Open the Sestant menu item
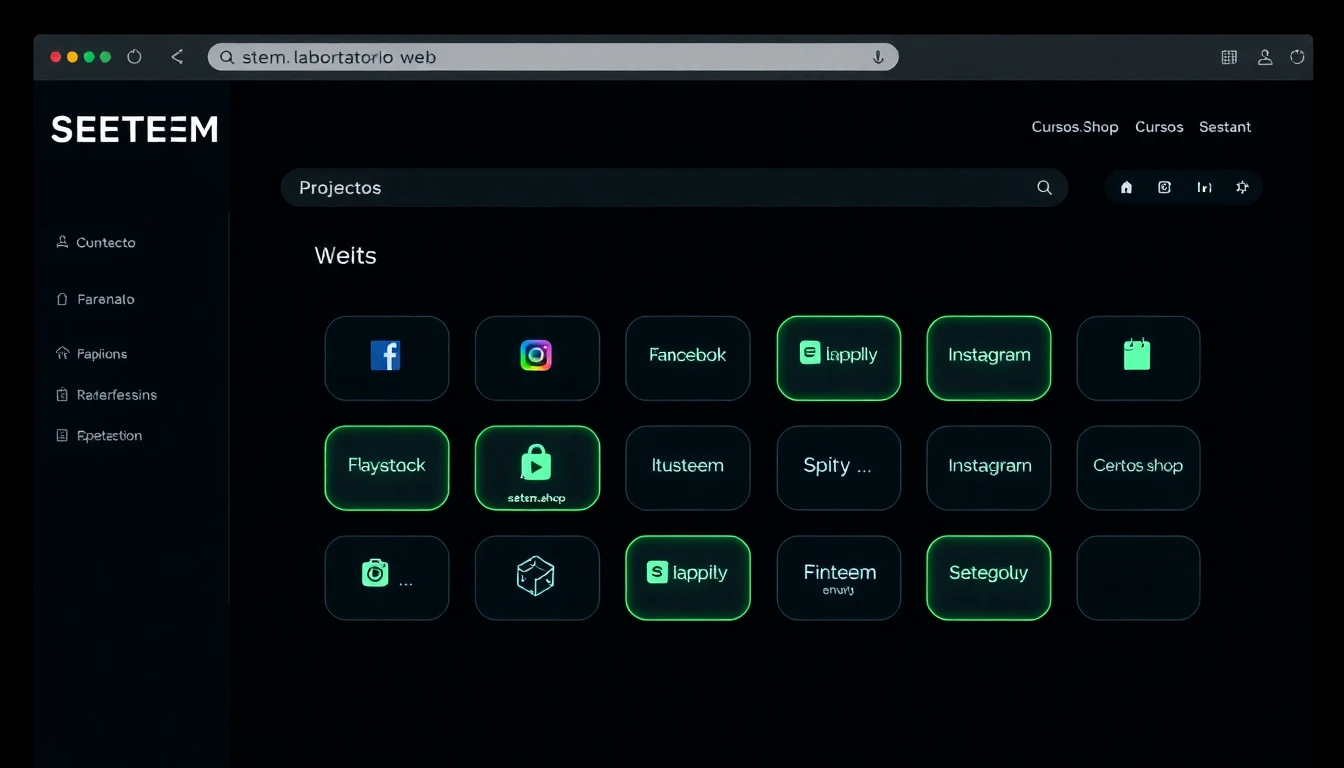Image resolution: width=1344 pixels, height=768 pixels. (x=1225, y=126)
